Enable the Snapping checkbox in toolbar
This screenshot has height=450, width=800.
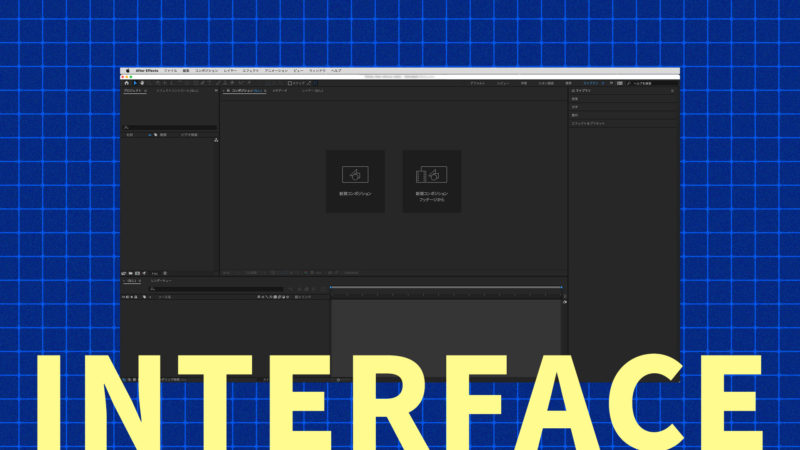[x=290, y=83]
